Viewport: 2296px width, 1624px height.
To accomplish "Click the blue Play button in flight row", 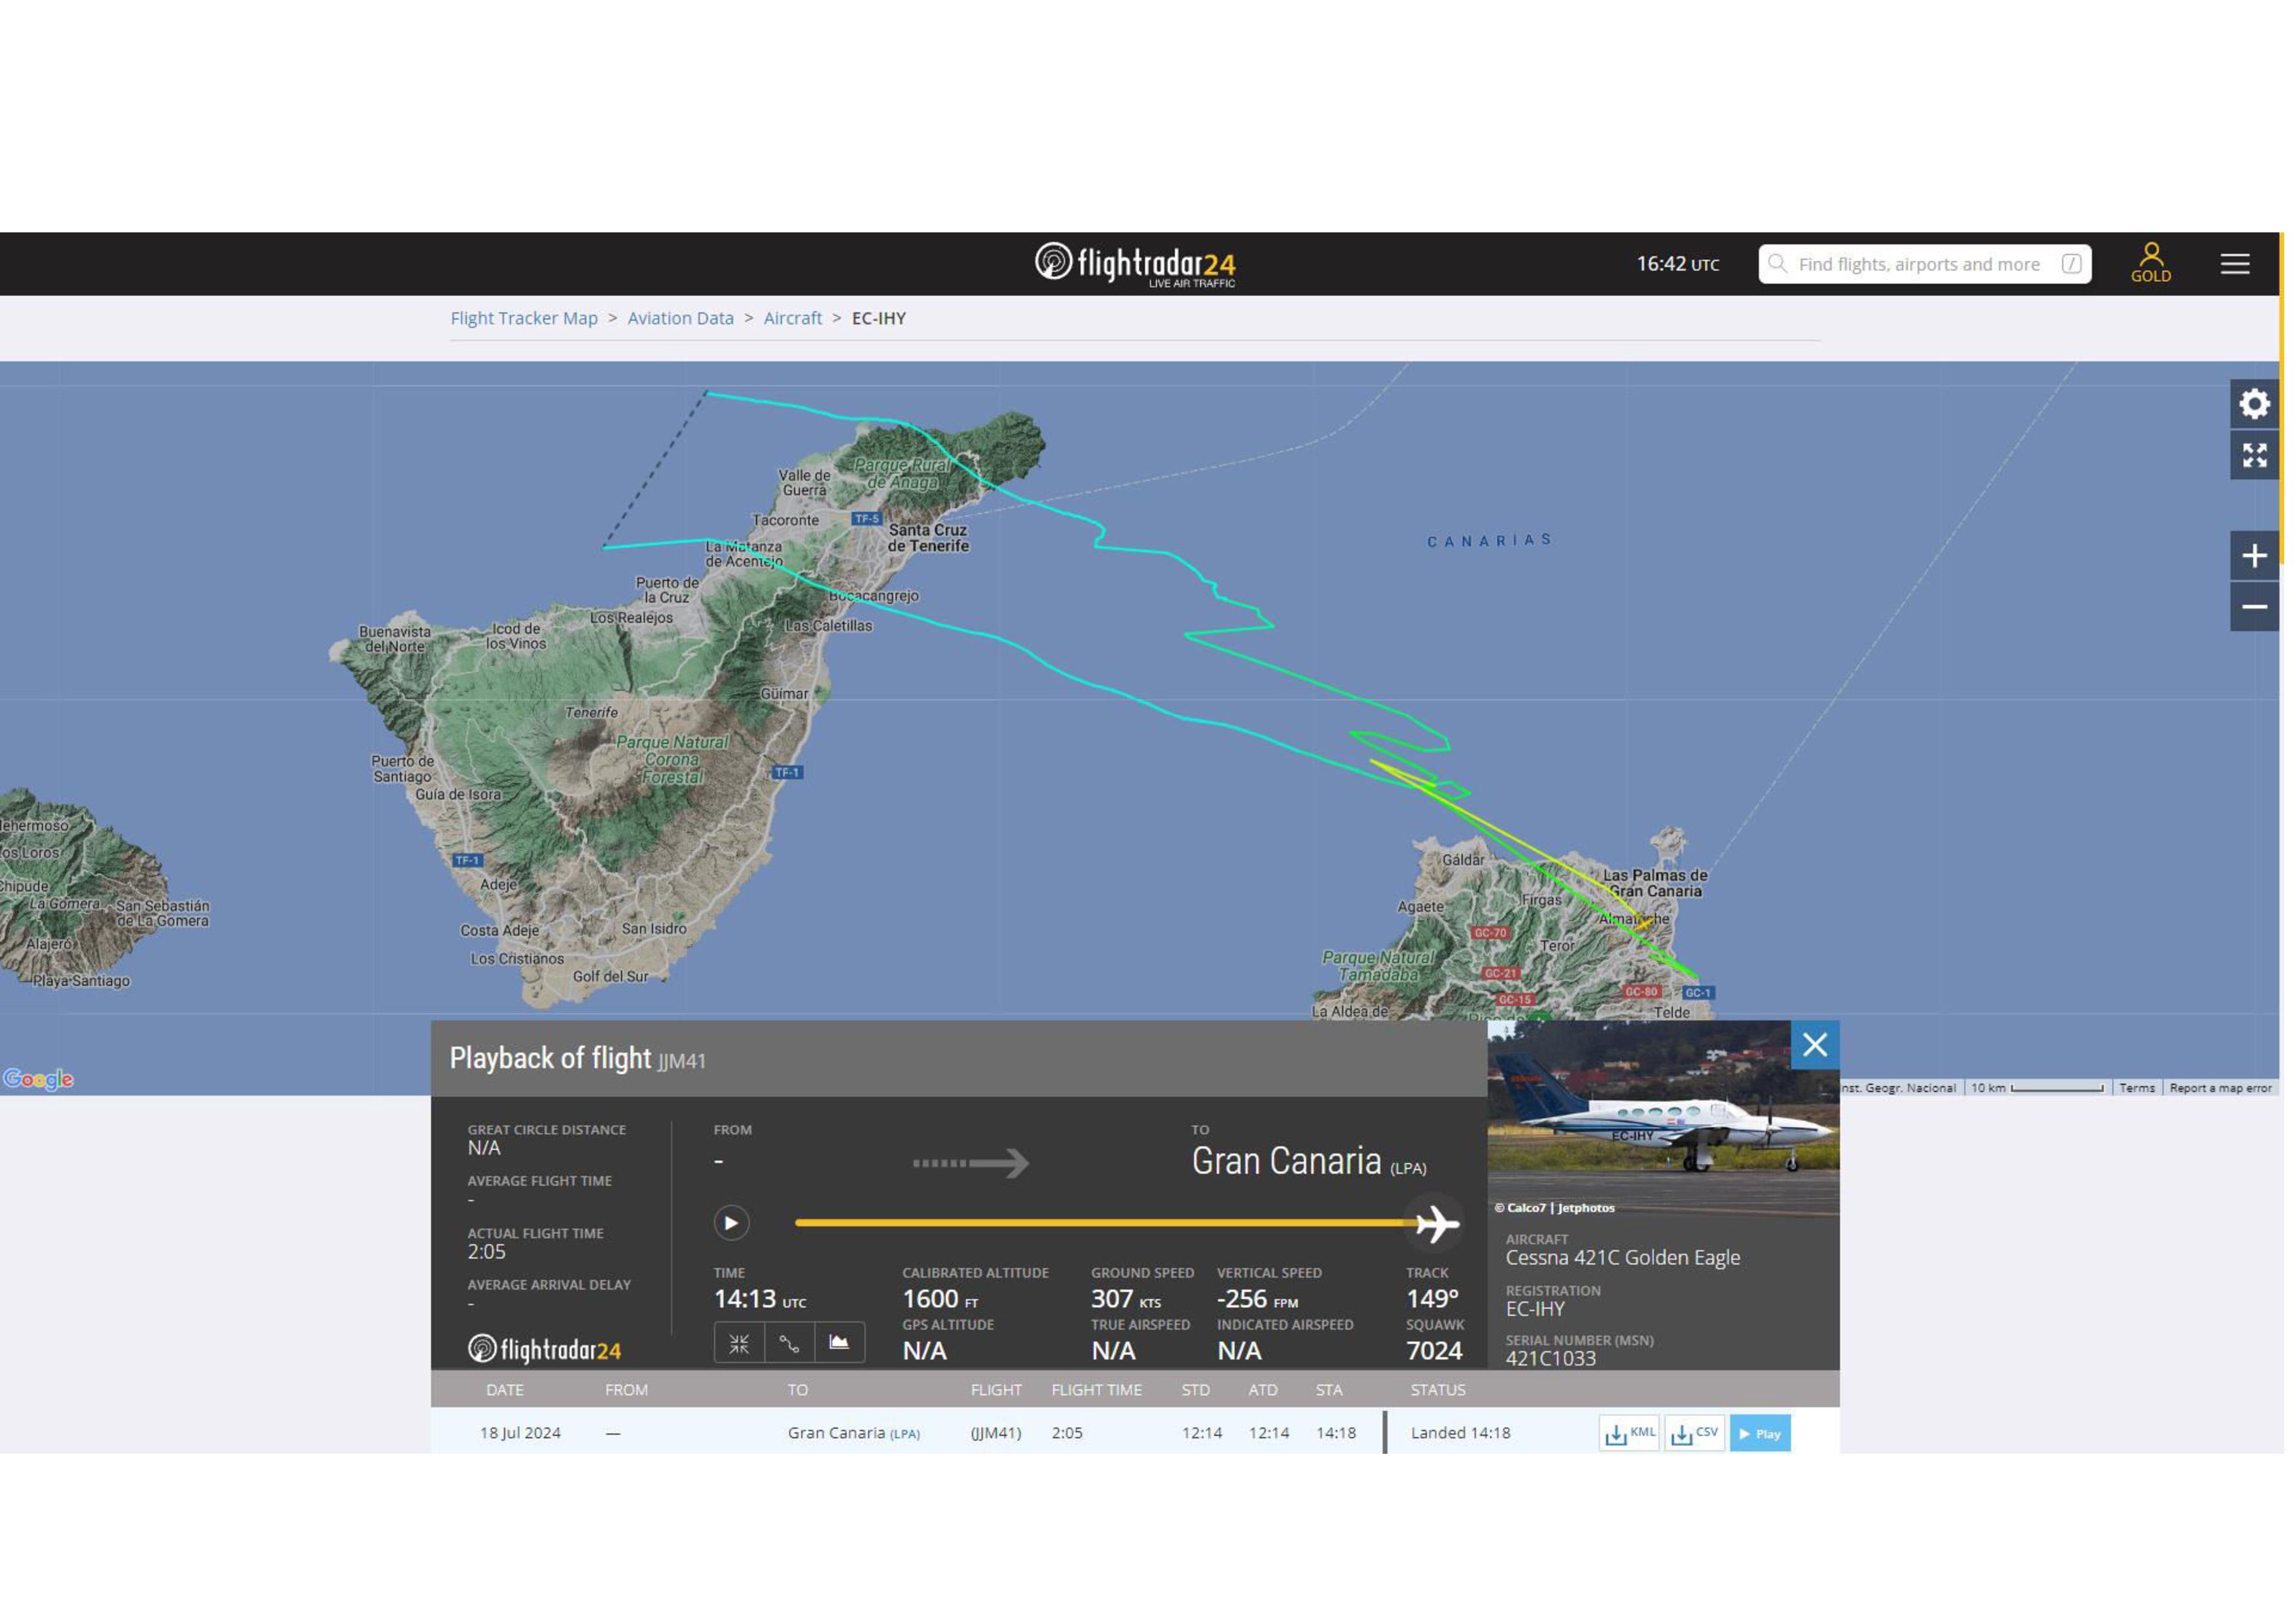I will [x=1760, y=1433].
